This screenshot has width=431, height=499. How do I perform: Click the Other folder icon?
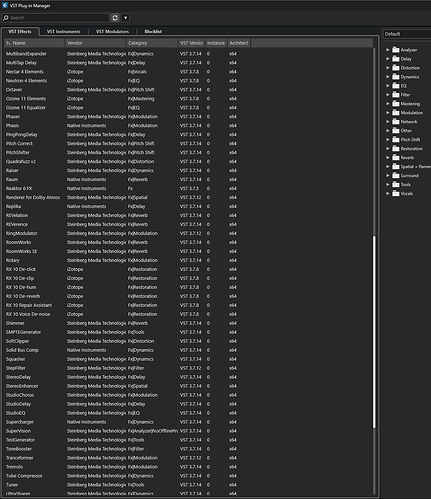click(396, 131)
